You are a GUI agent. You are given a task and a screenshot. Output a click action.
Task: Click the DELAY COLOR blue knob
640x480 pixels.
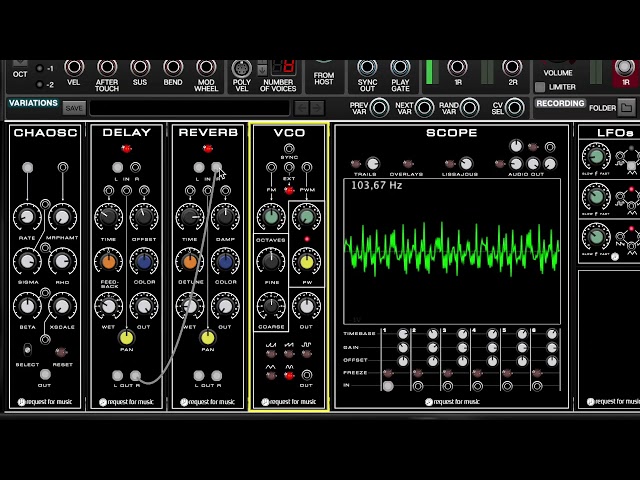pos(144,262)
